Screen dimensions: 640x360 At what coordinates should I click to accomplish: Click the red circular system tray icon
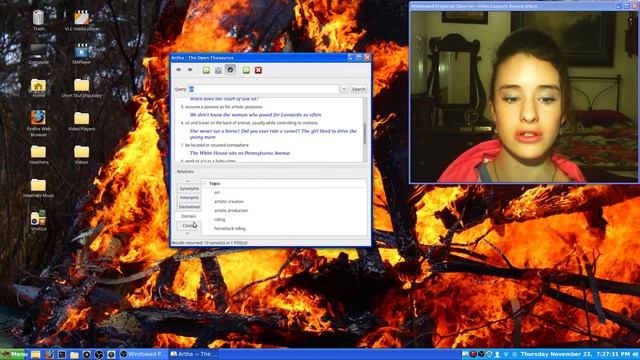[x=473, y=354]
